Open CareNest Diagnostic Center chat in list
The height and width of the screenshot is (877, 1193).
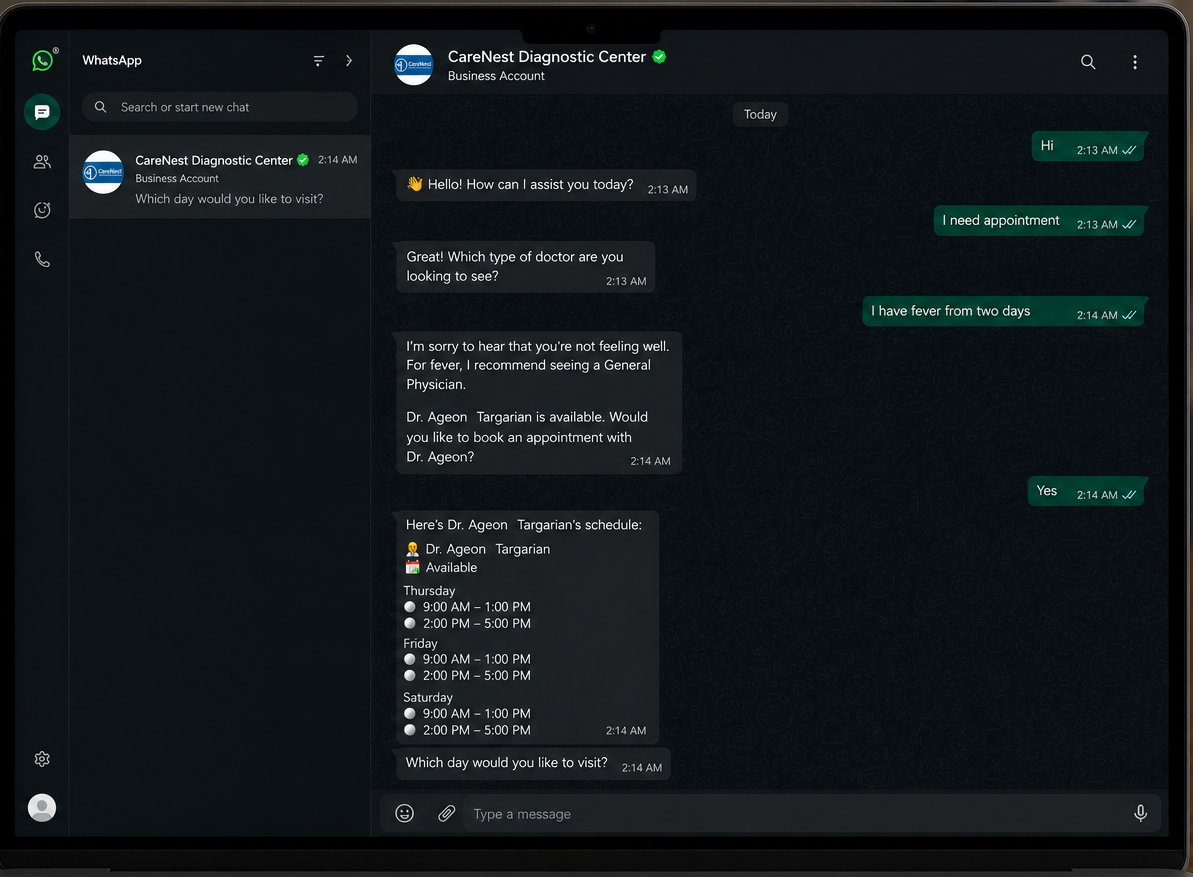pyautogui.click(x=220, y=177)
